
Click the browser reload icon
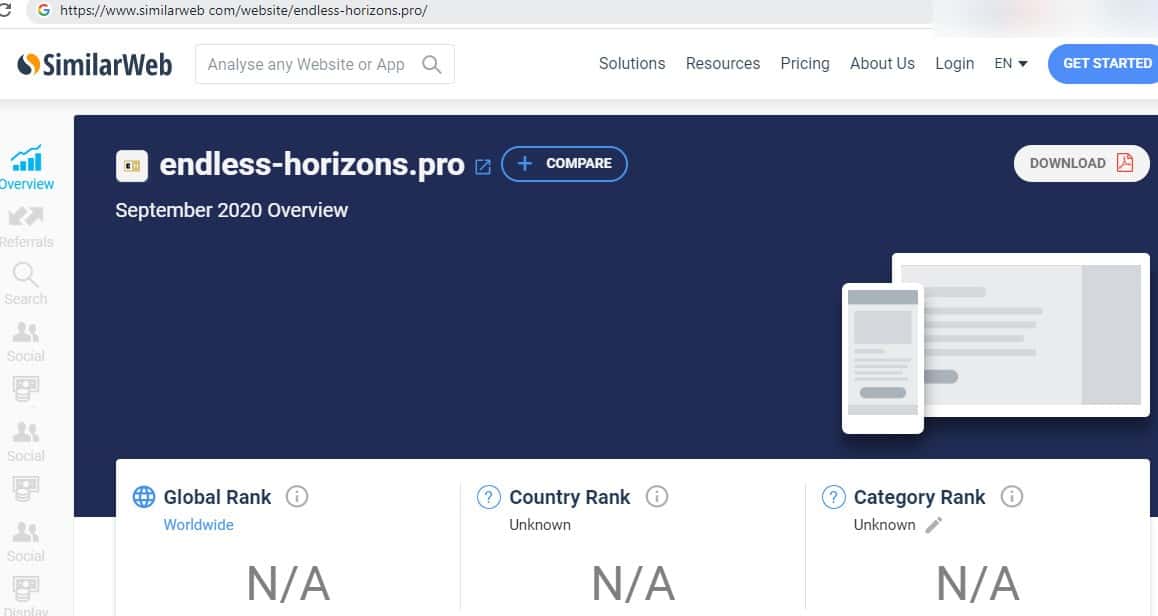[x=6, y=10]
